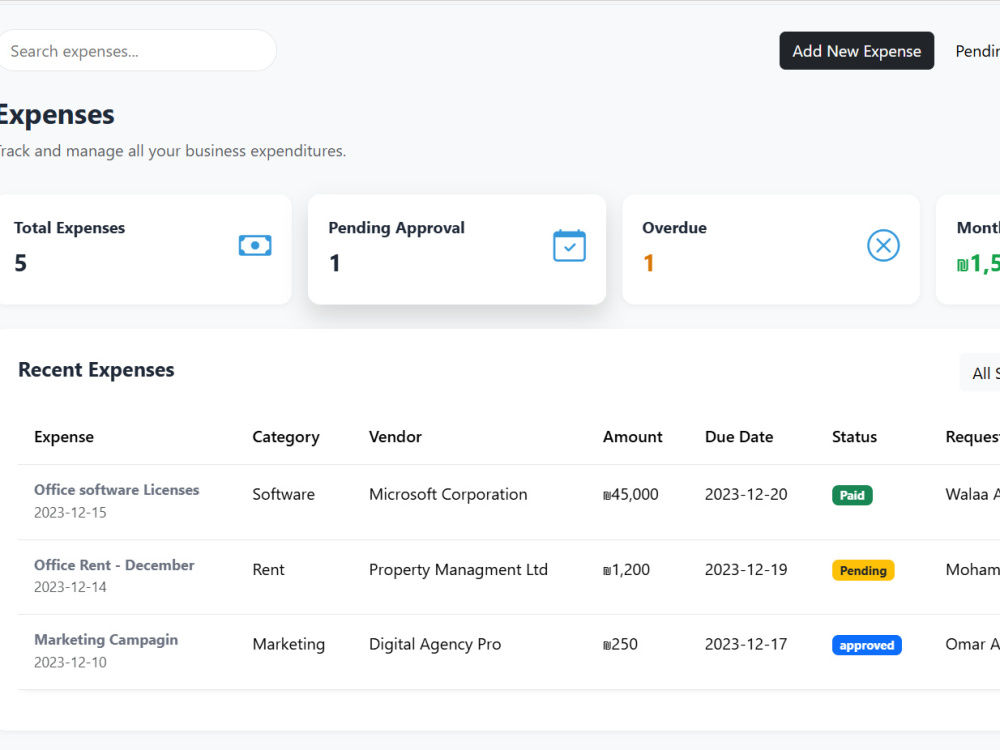The image size is (1000, 750).
Task: Sort by the Category column header
Action: tap(286, 438)
